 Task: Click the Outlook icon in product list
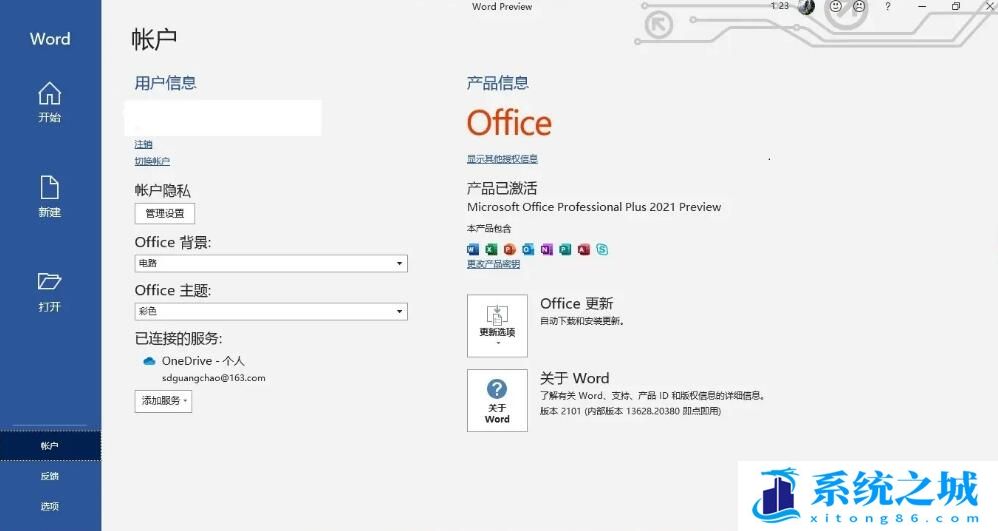click(x=528, y=249)
